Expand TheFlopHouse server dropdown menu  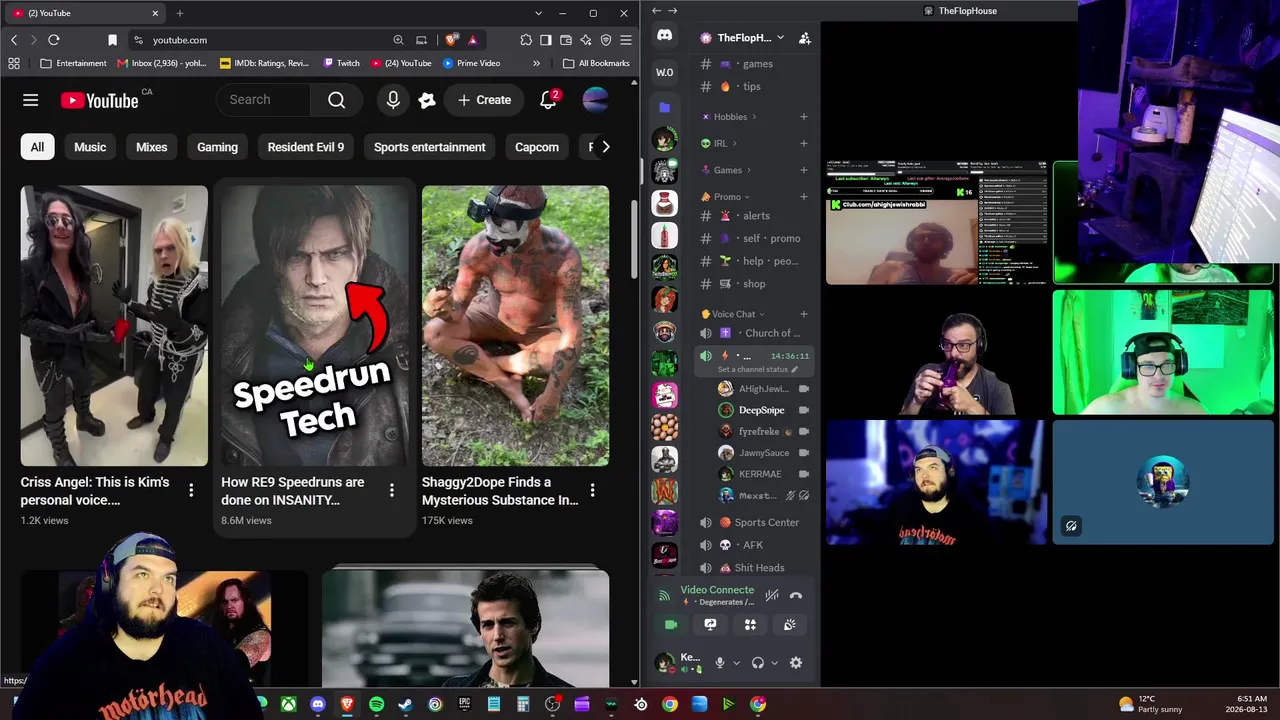pyautogui.click(x=780, y=38)
